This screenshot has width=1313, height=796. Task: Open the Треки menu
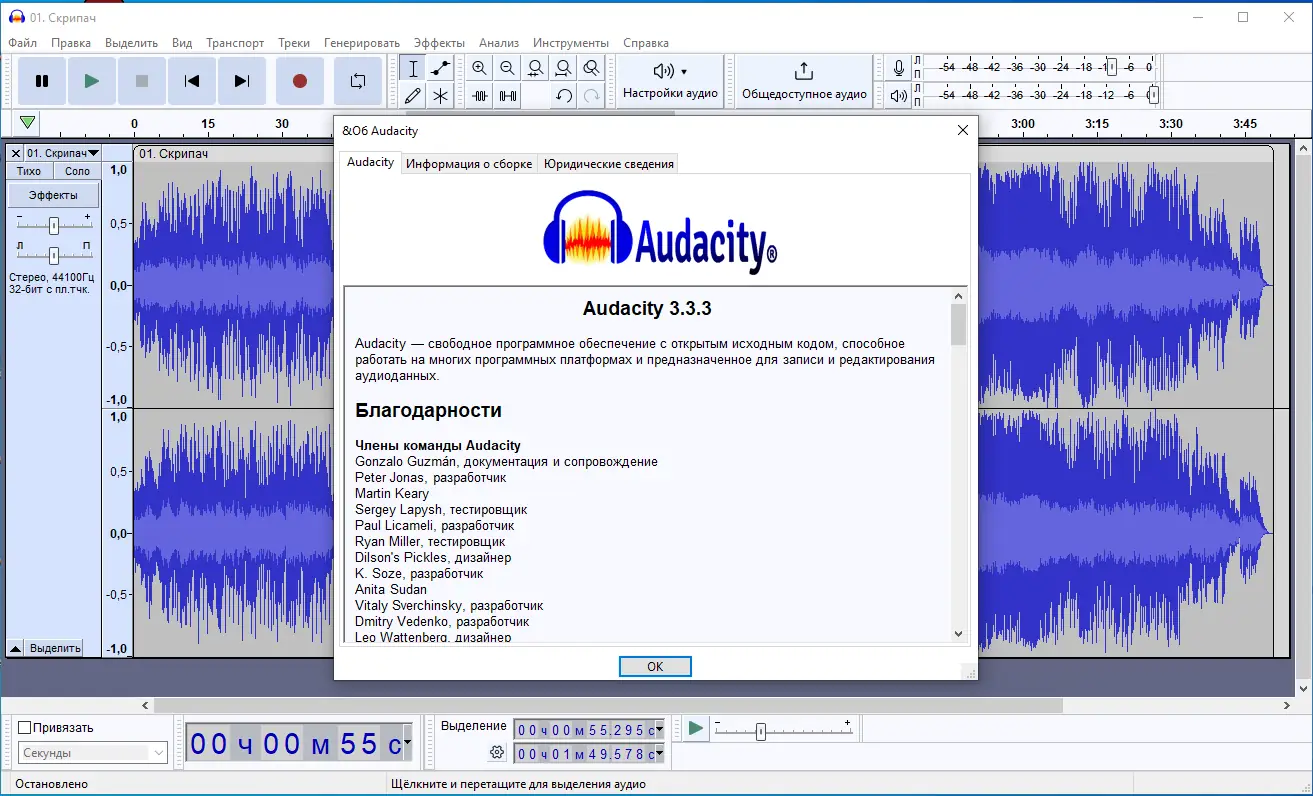click(294, 43)
